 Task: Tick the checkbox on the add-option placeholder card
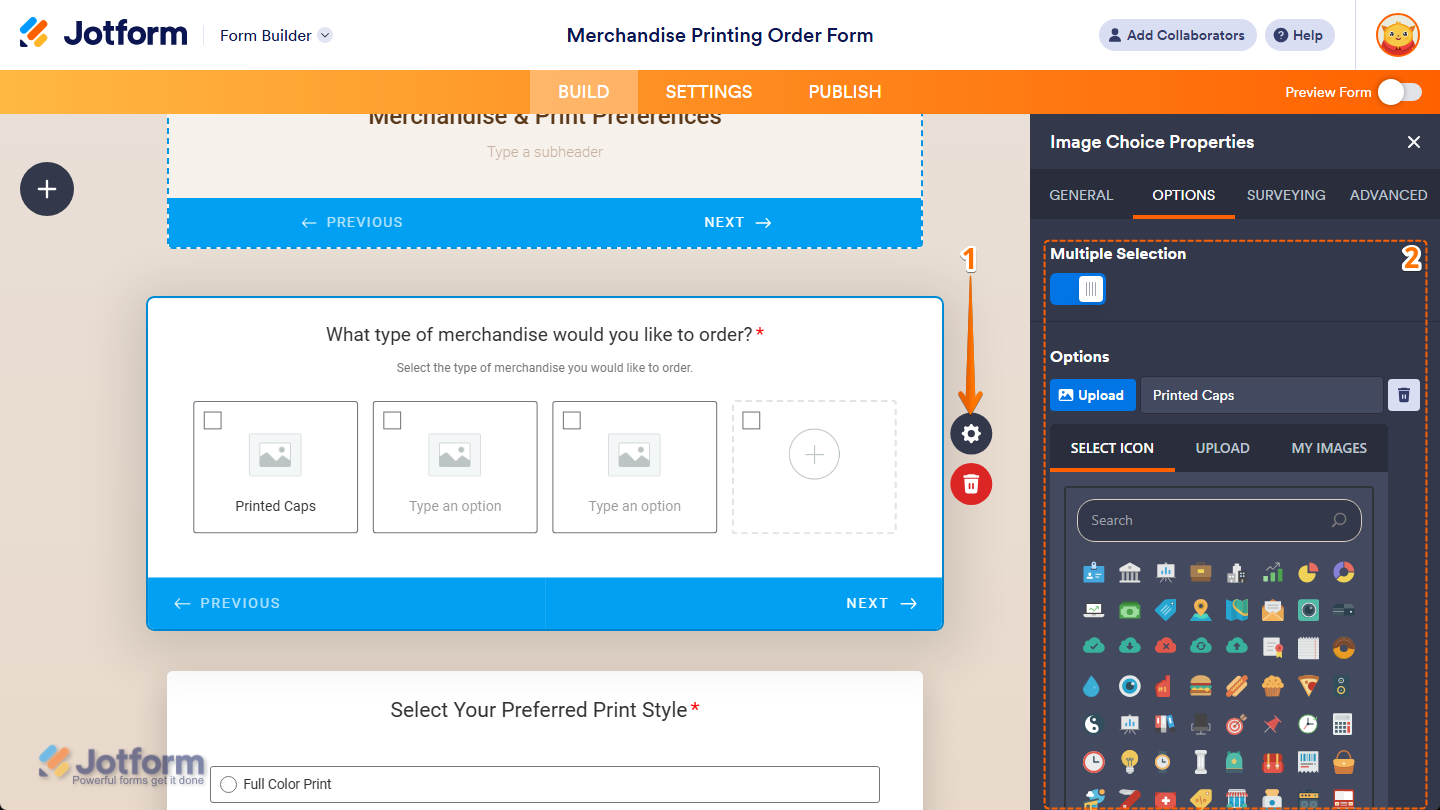pos(752,420)
